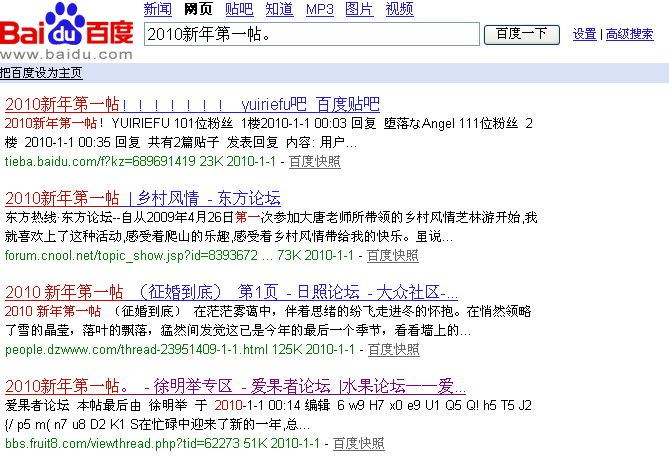The height and width of the screenshot is (457, 669).
Task: Switch to 贴吧 tab
Action: [239, 10]
